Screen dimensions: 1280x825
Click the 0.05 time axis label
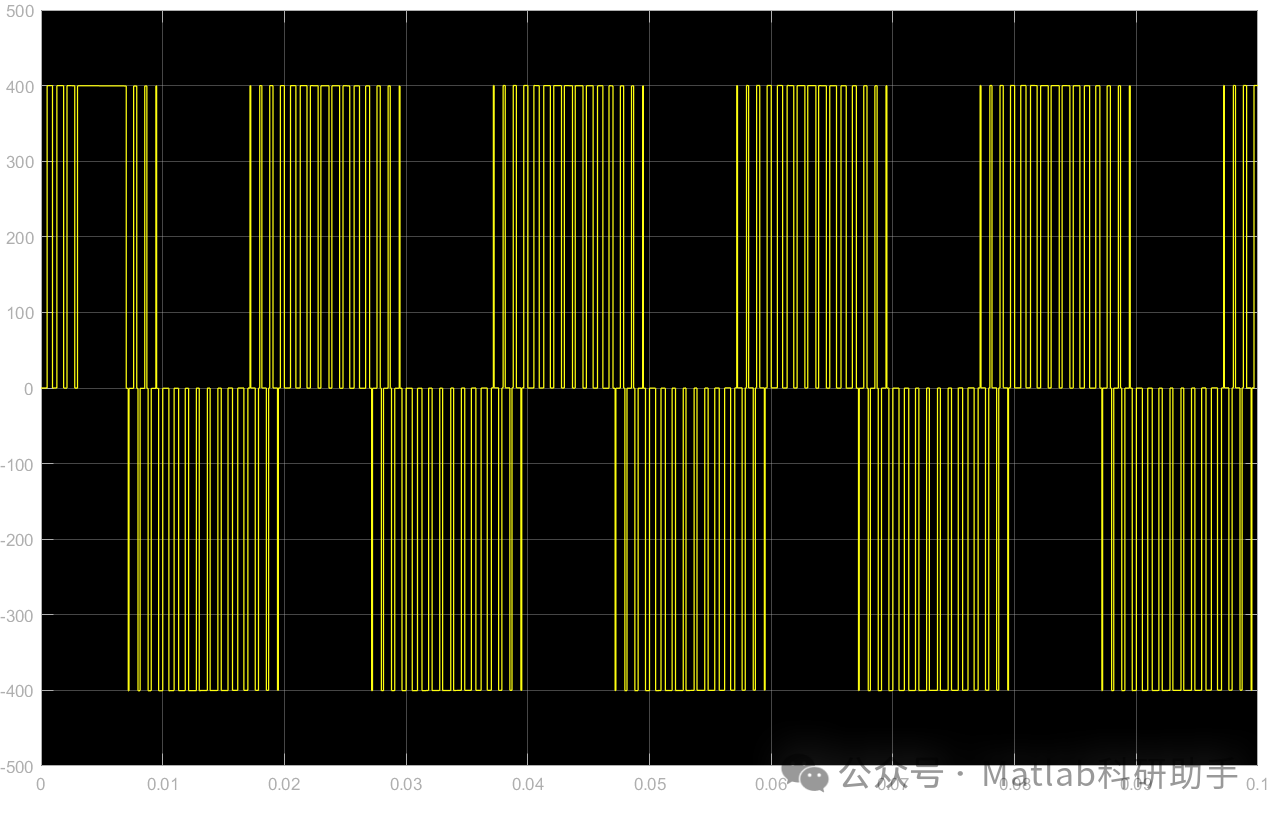click(x=649, y=784)
